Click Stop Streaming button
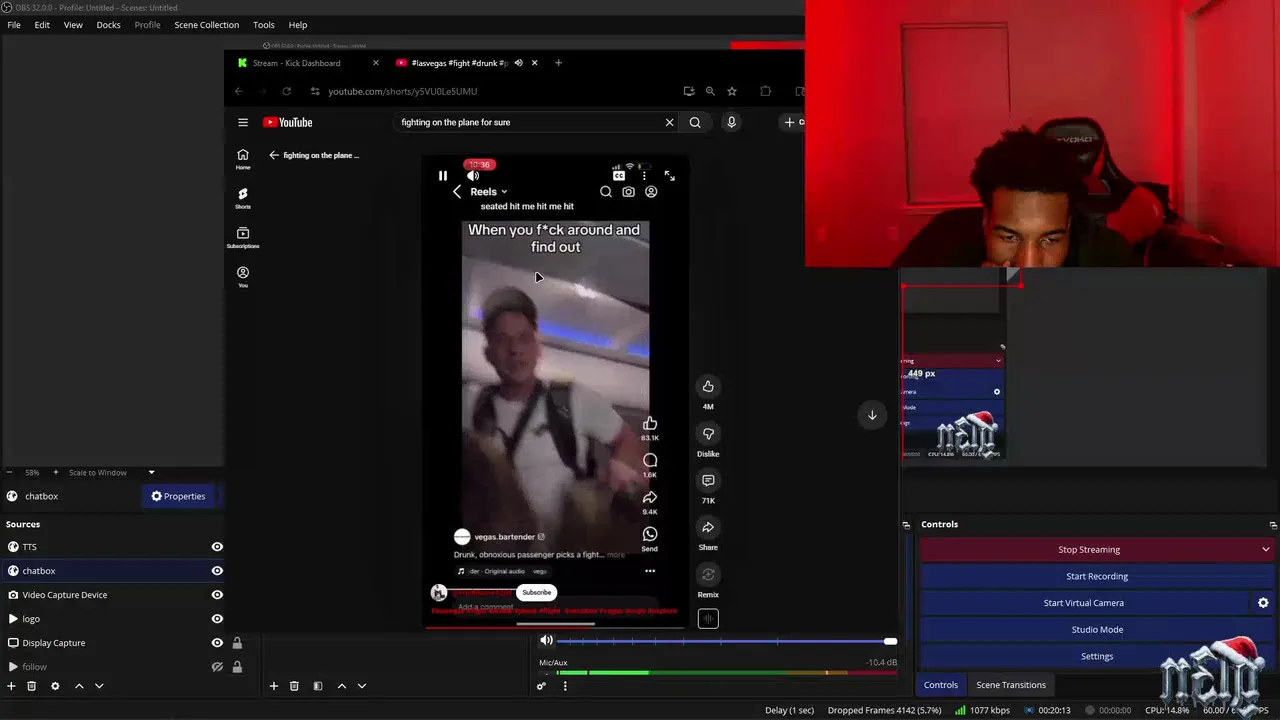The image size is (1280, 720). coord(1089,549)
